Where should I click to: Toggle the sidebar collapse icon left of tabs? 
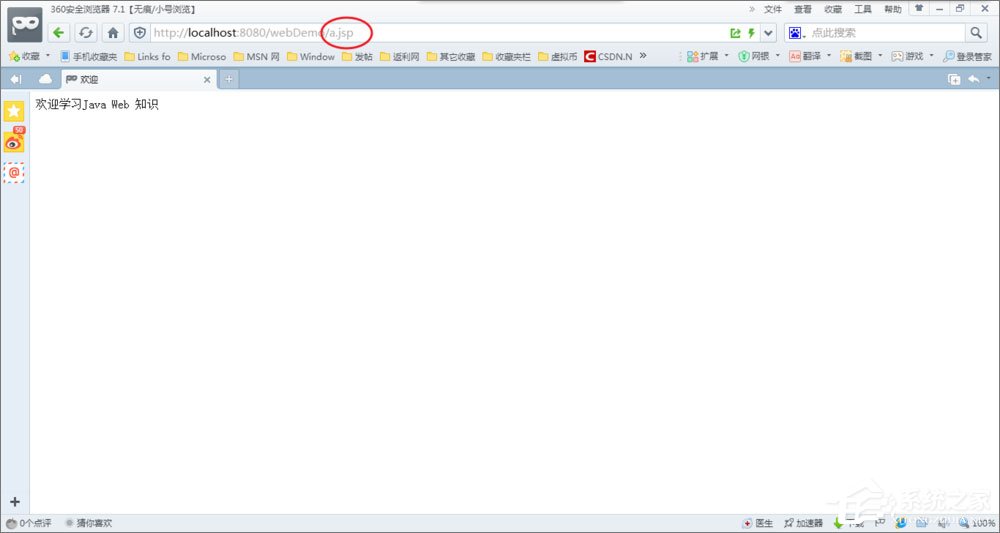pyautogui.click(x=16, y=79)
